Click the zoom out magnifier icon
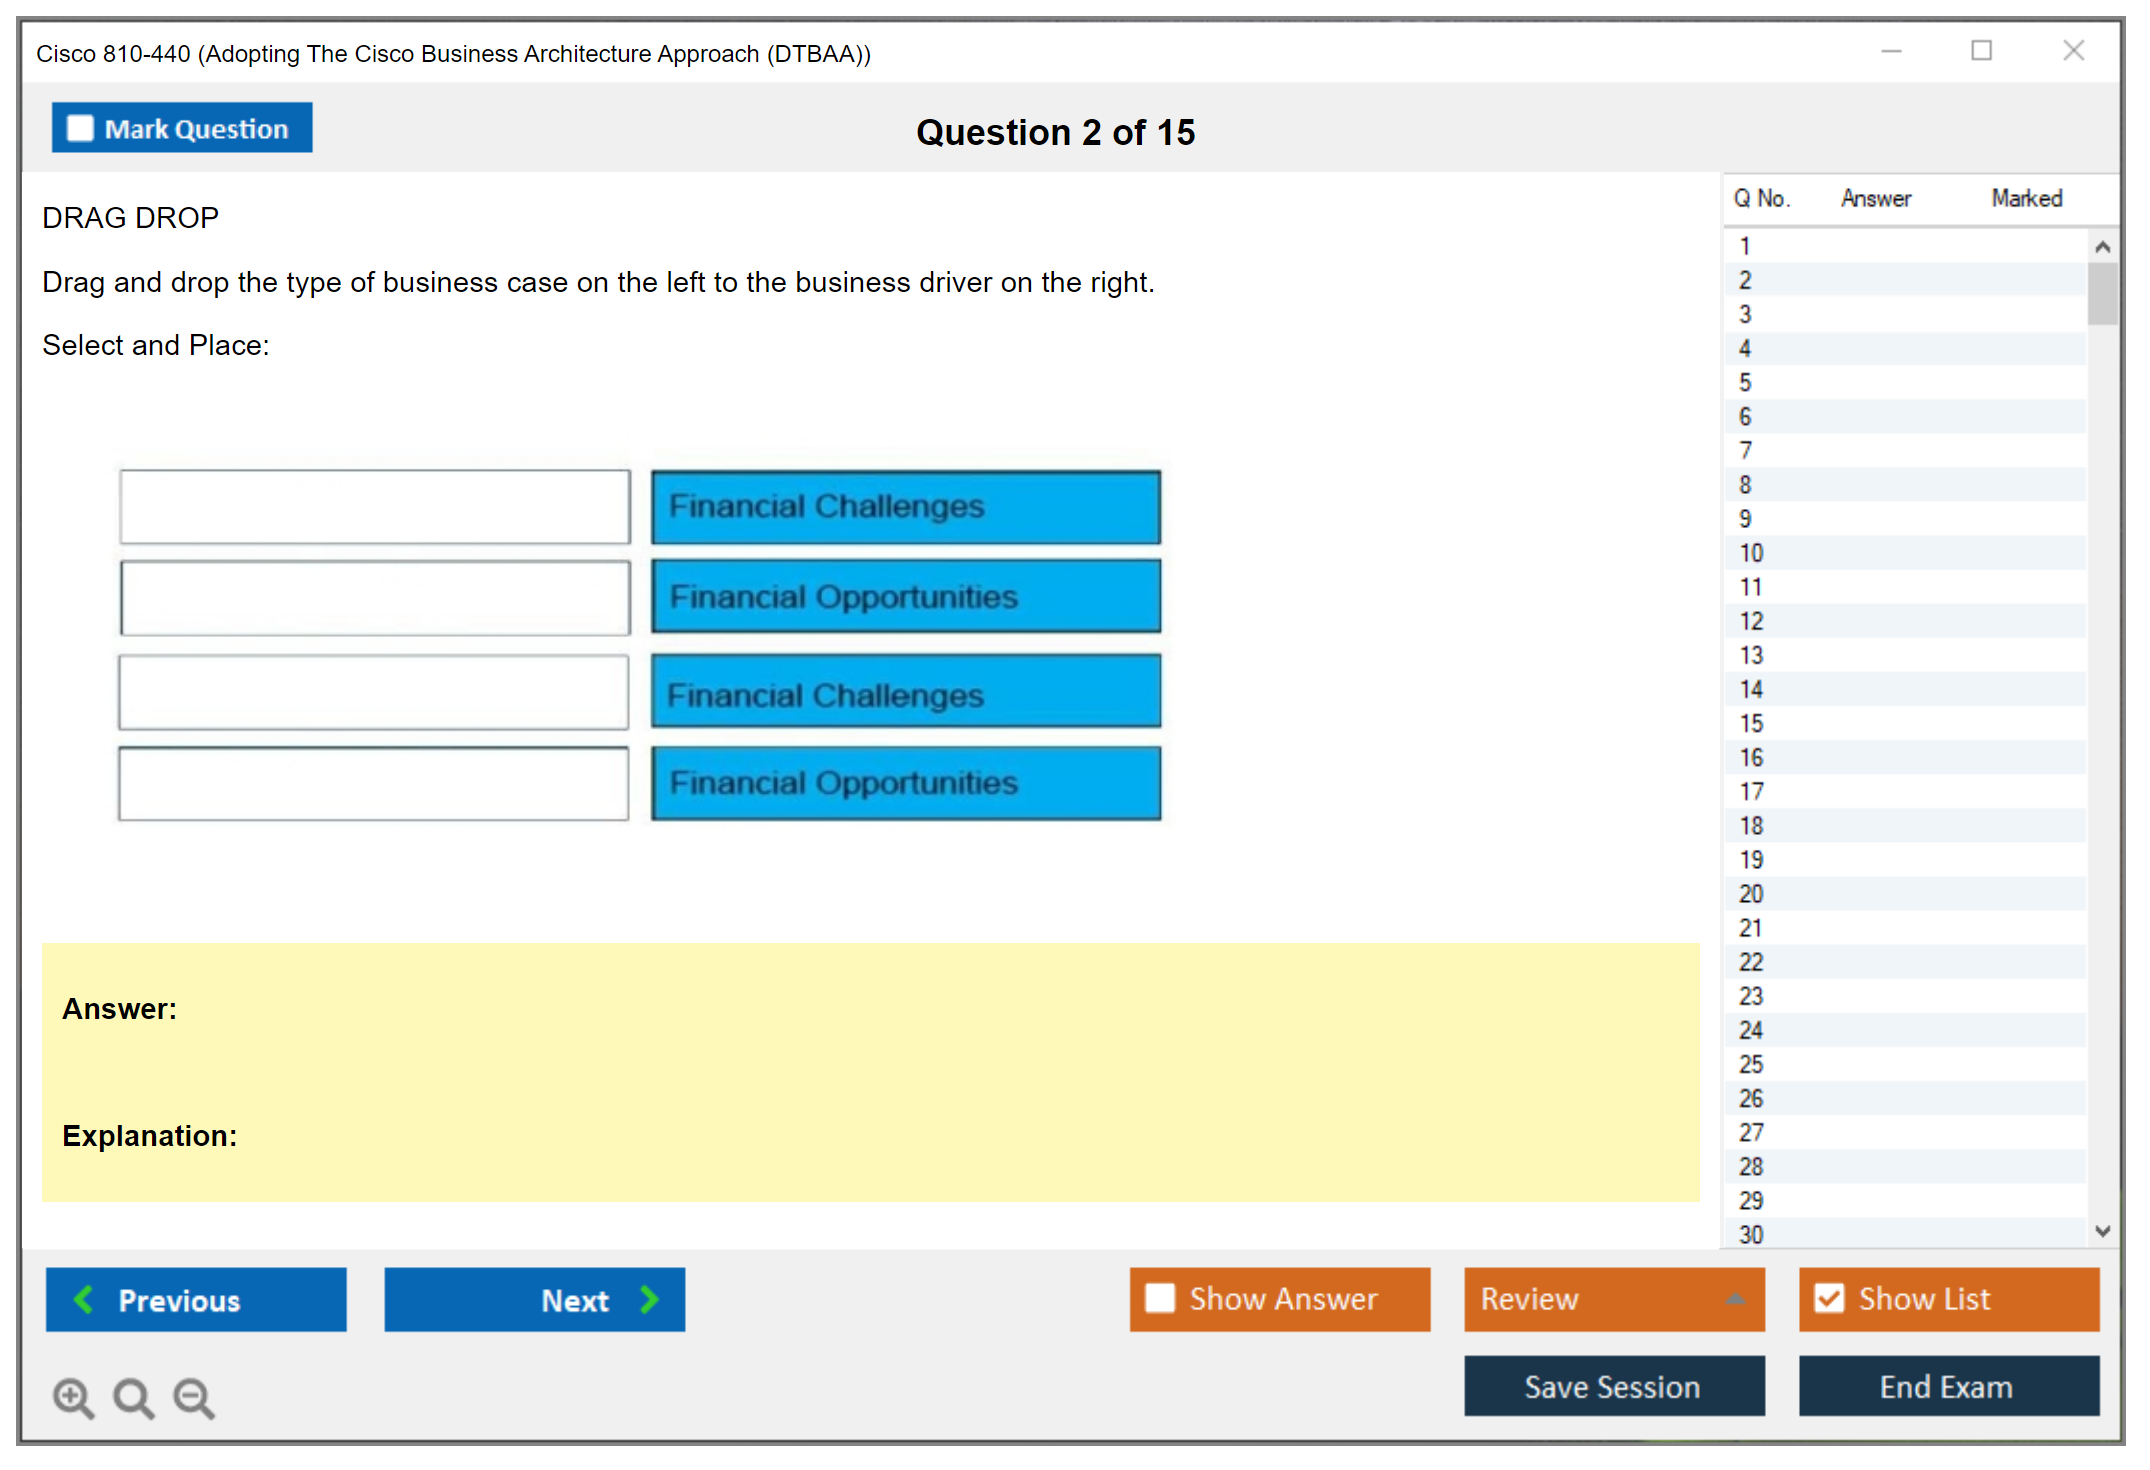 pyautogui.click(x=193, y=1397)
